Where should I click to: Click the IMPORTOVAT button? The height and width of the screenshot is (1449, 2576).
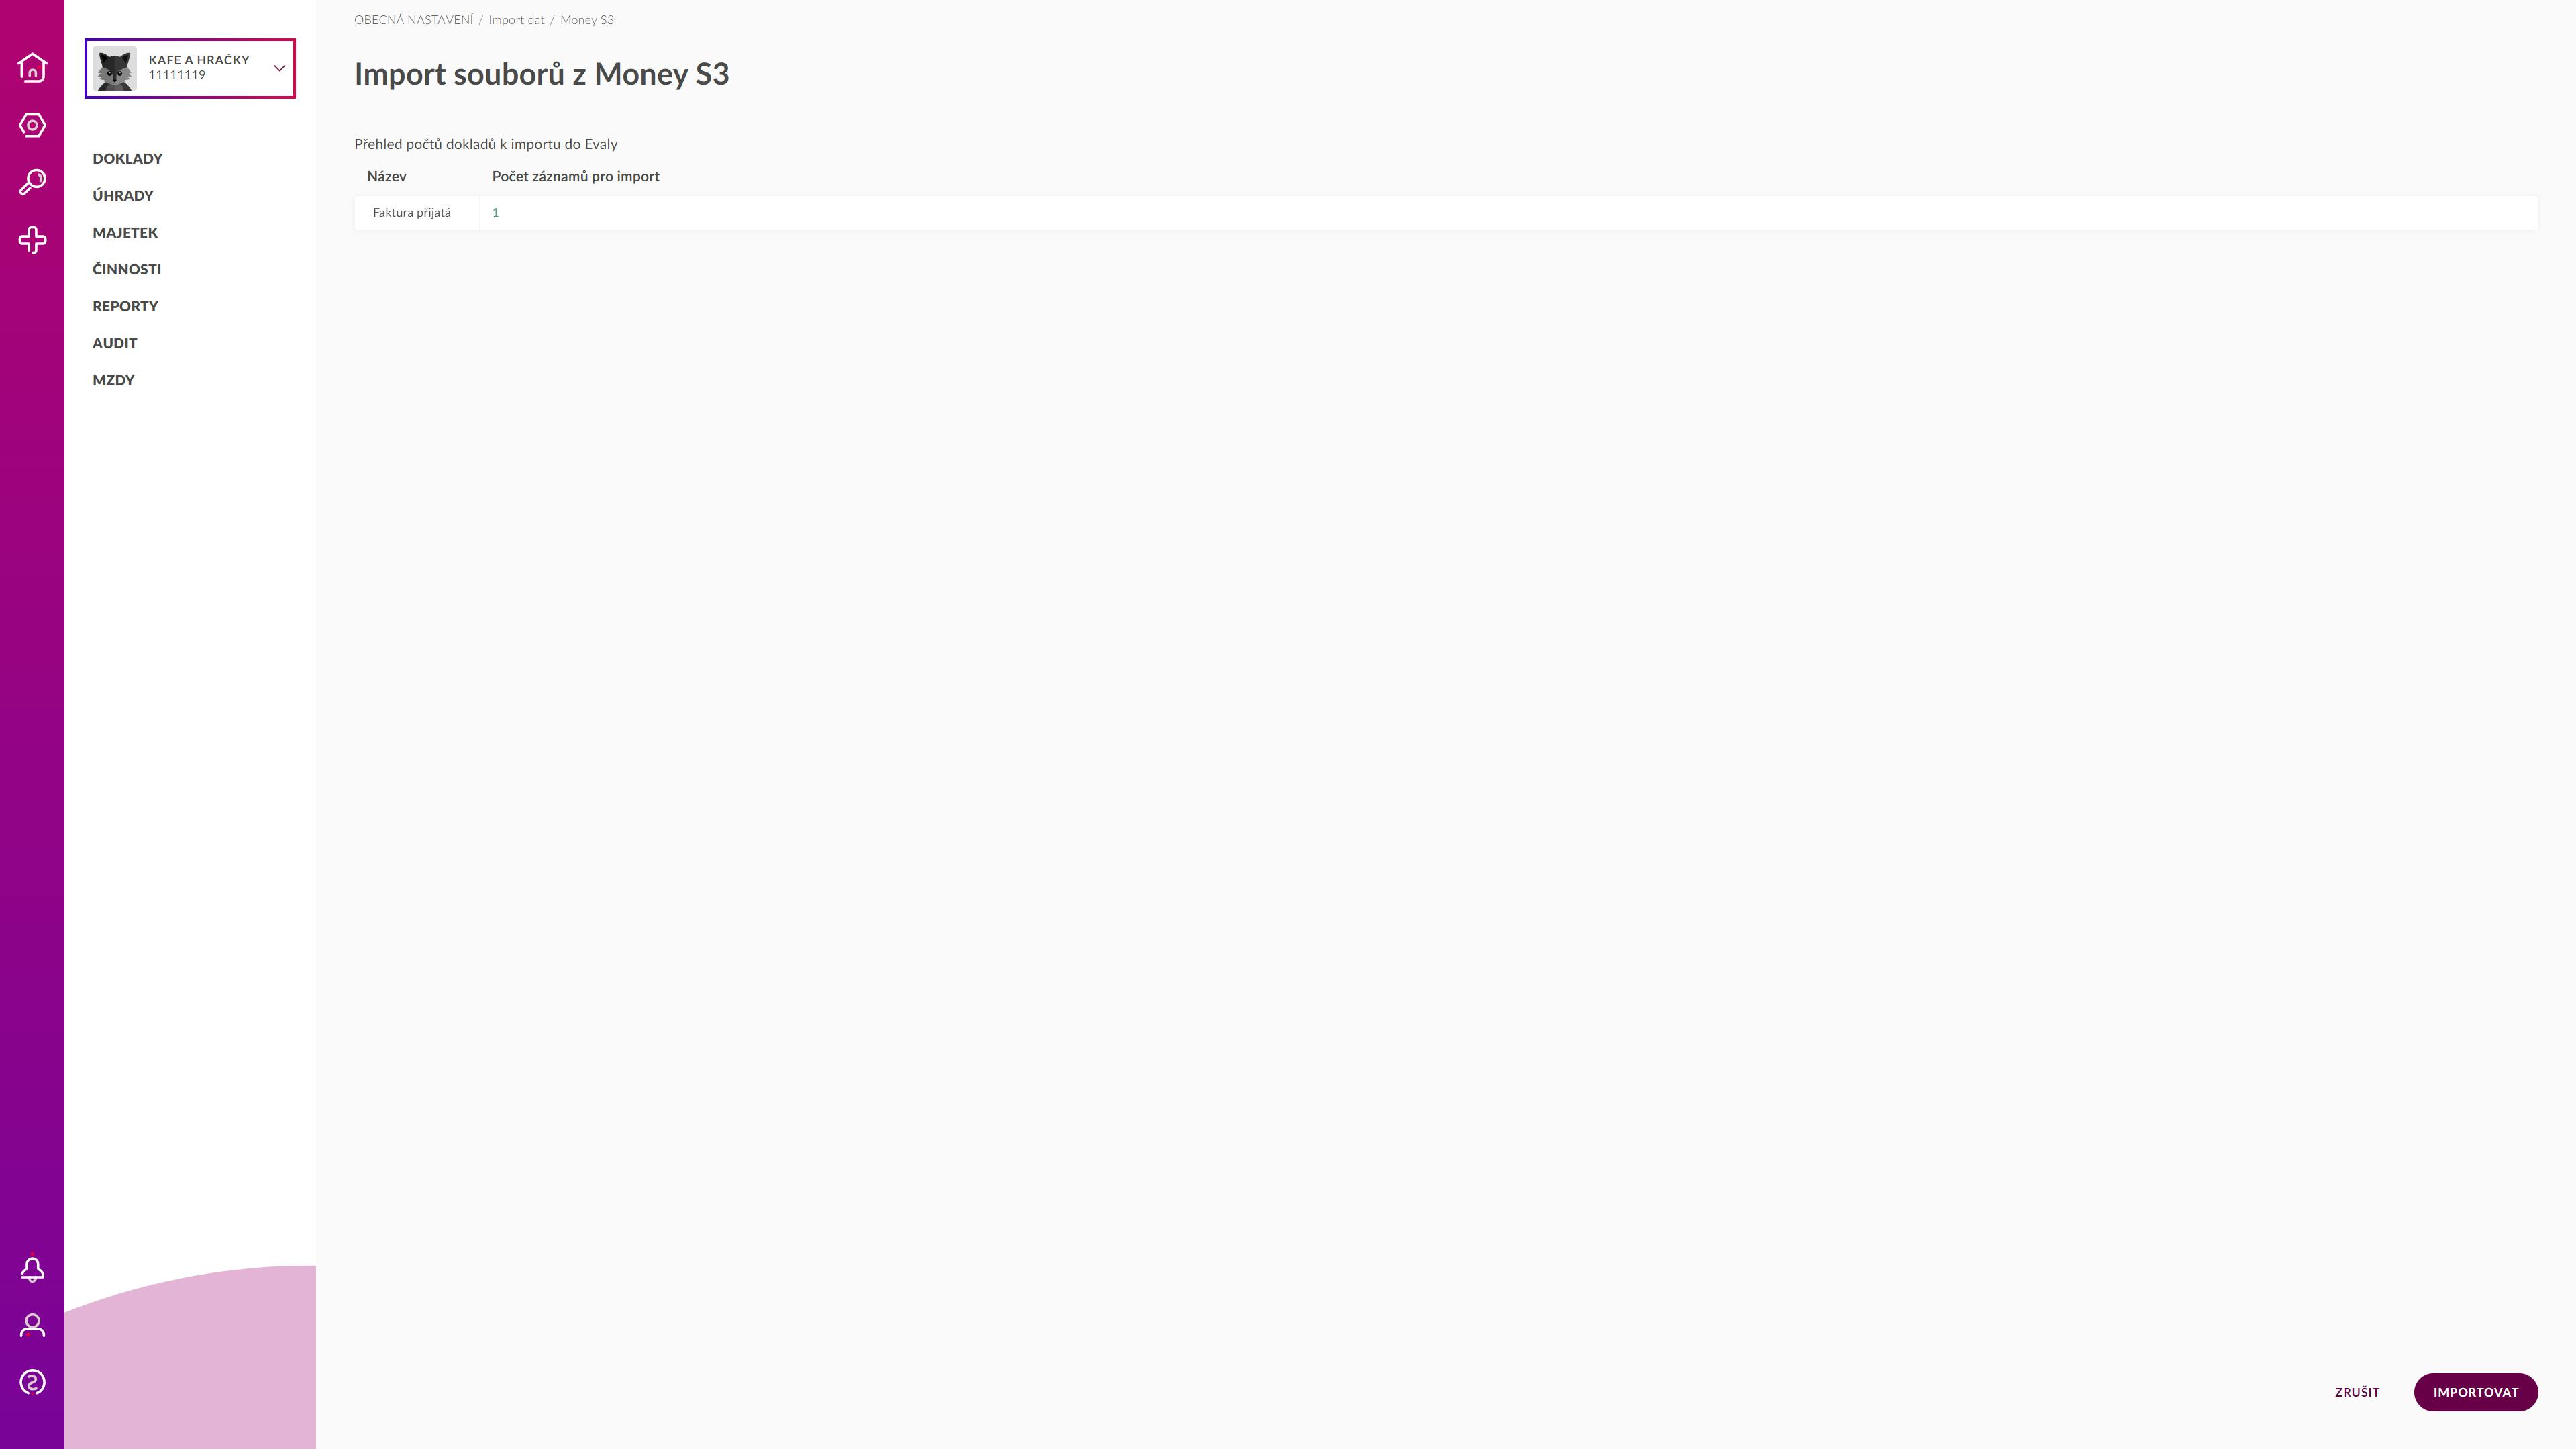coord(2475,1392)
